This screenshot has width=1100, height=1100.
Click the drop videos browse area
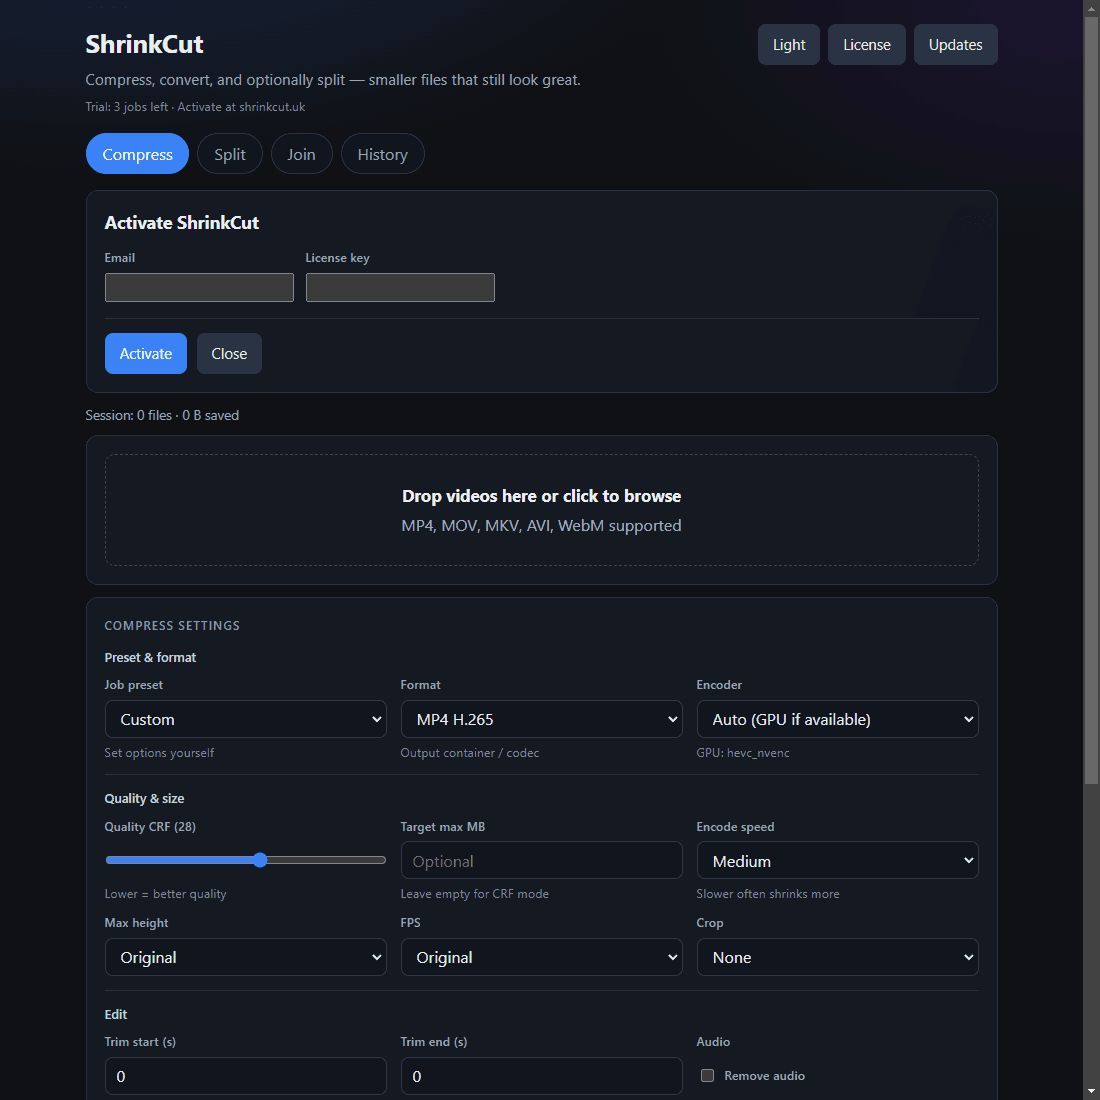click(x=542, y=510)
